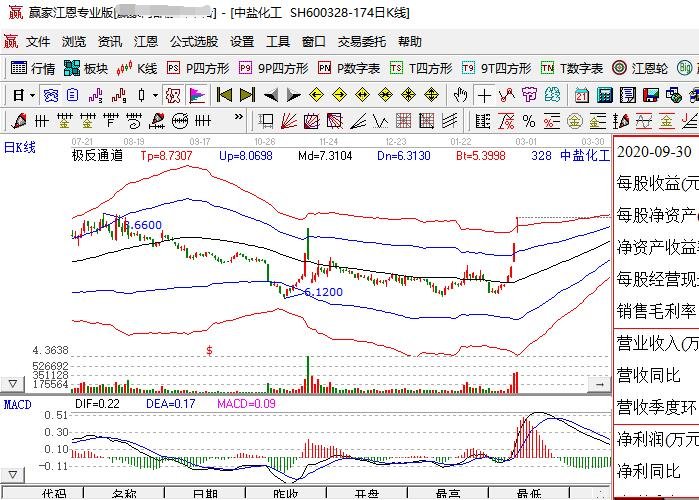Open the 资讯 menu
This screenshot has width=699, height=500.
110,41
